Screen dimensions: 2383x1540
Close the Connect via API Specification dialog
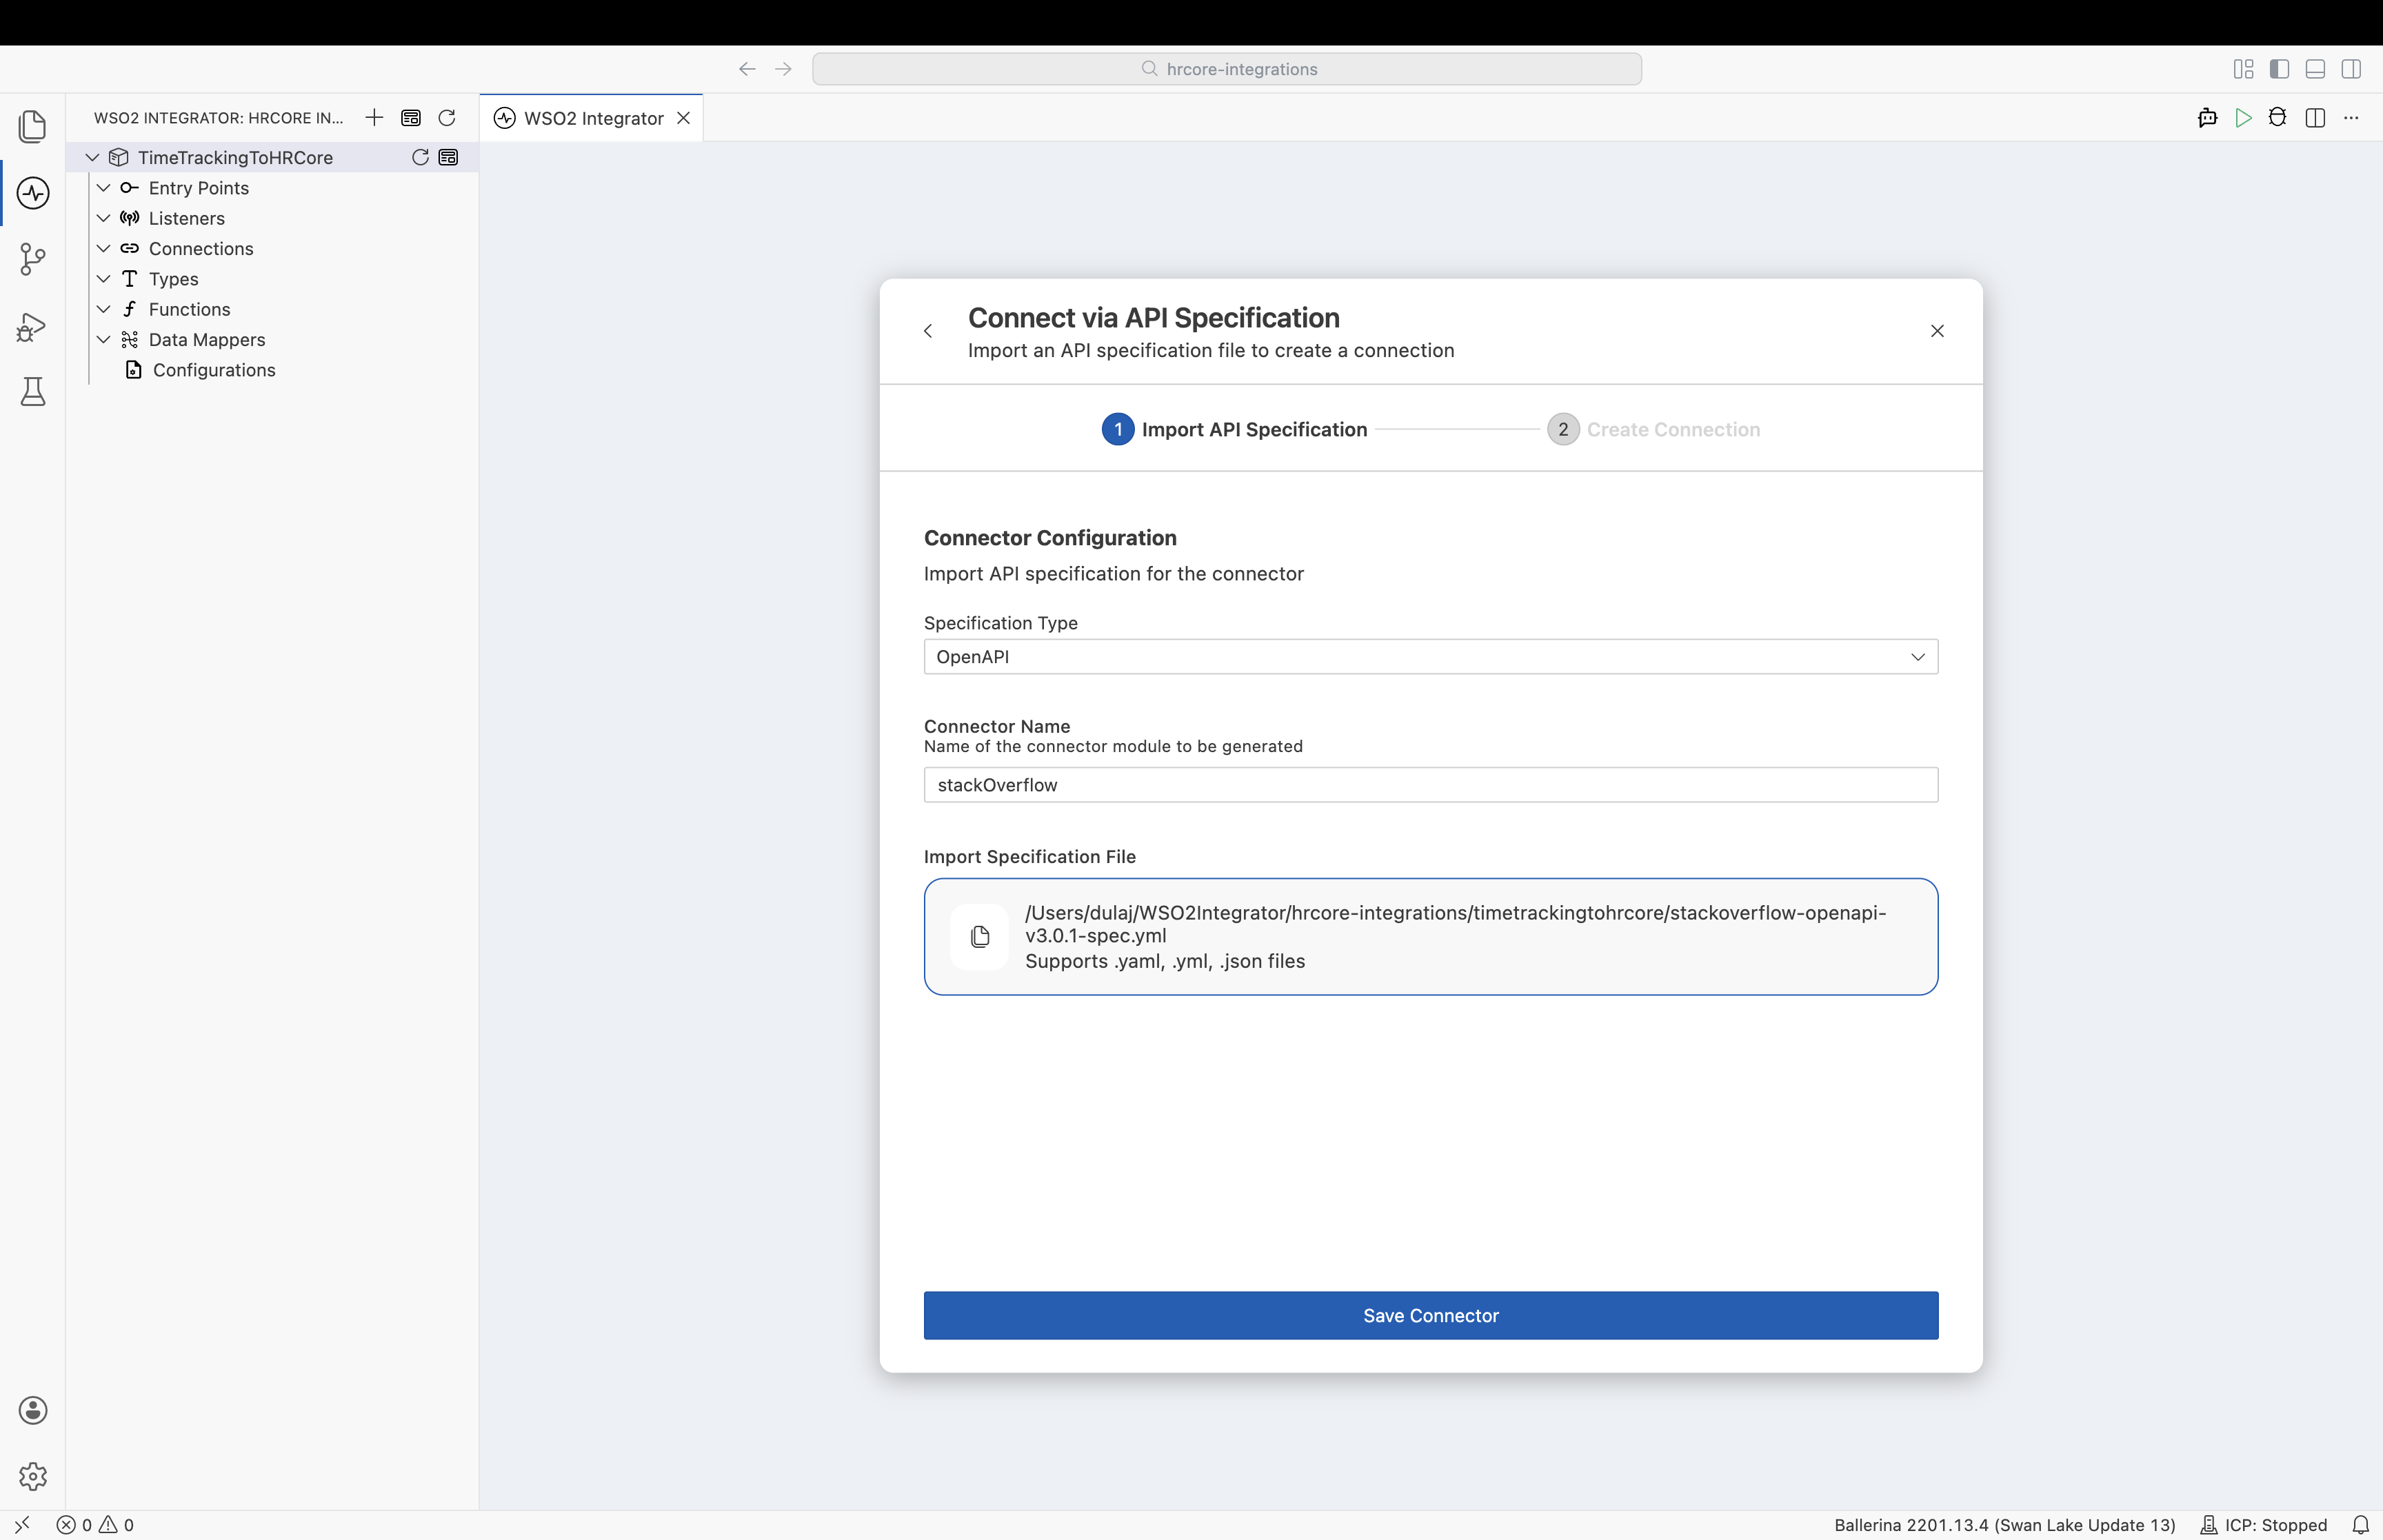point(1937,331)
